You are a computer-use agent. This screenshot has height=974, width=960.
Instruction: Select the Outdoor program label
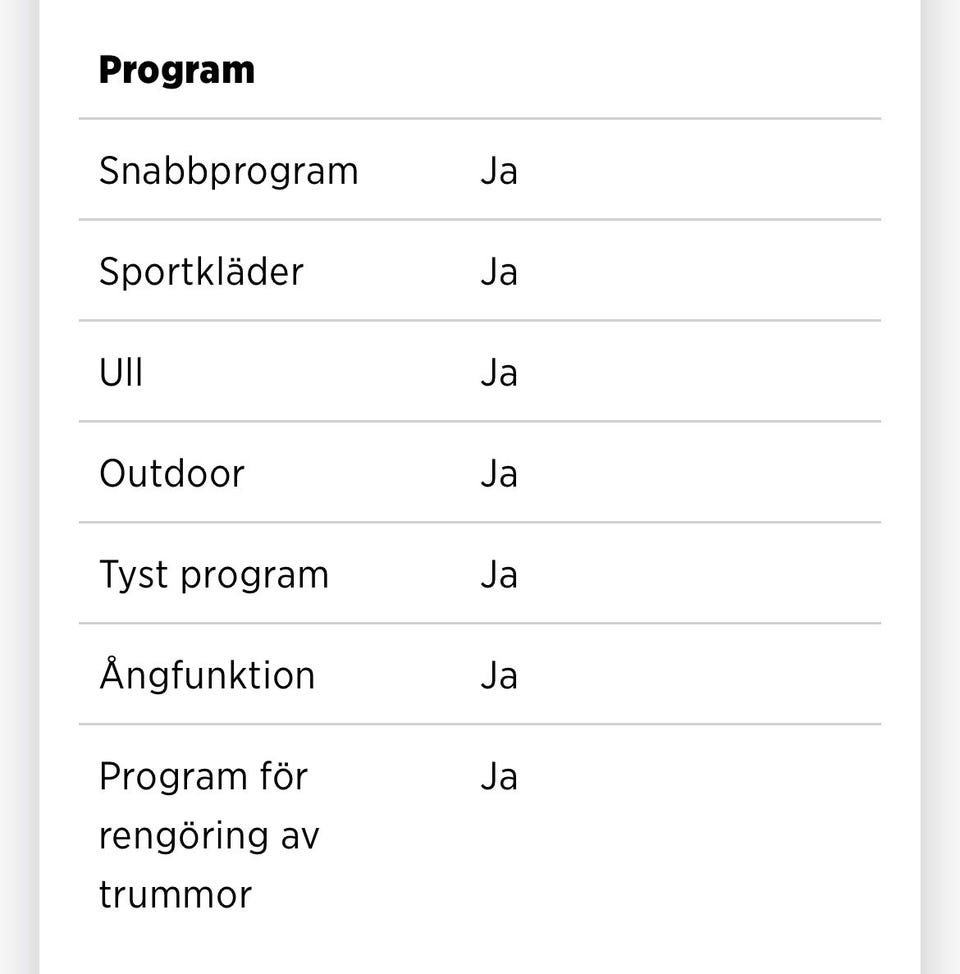171,474
